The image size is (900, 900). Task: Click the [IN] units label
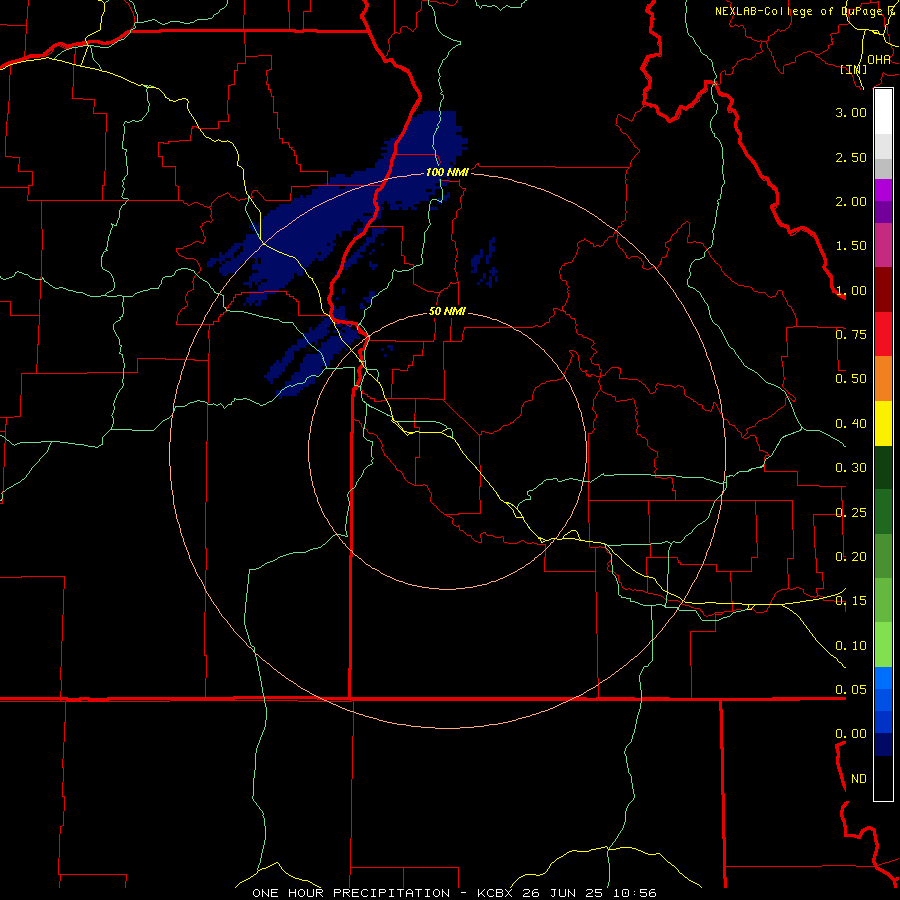point(854,69)
